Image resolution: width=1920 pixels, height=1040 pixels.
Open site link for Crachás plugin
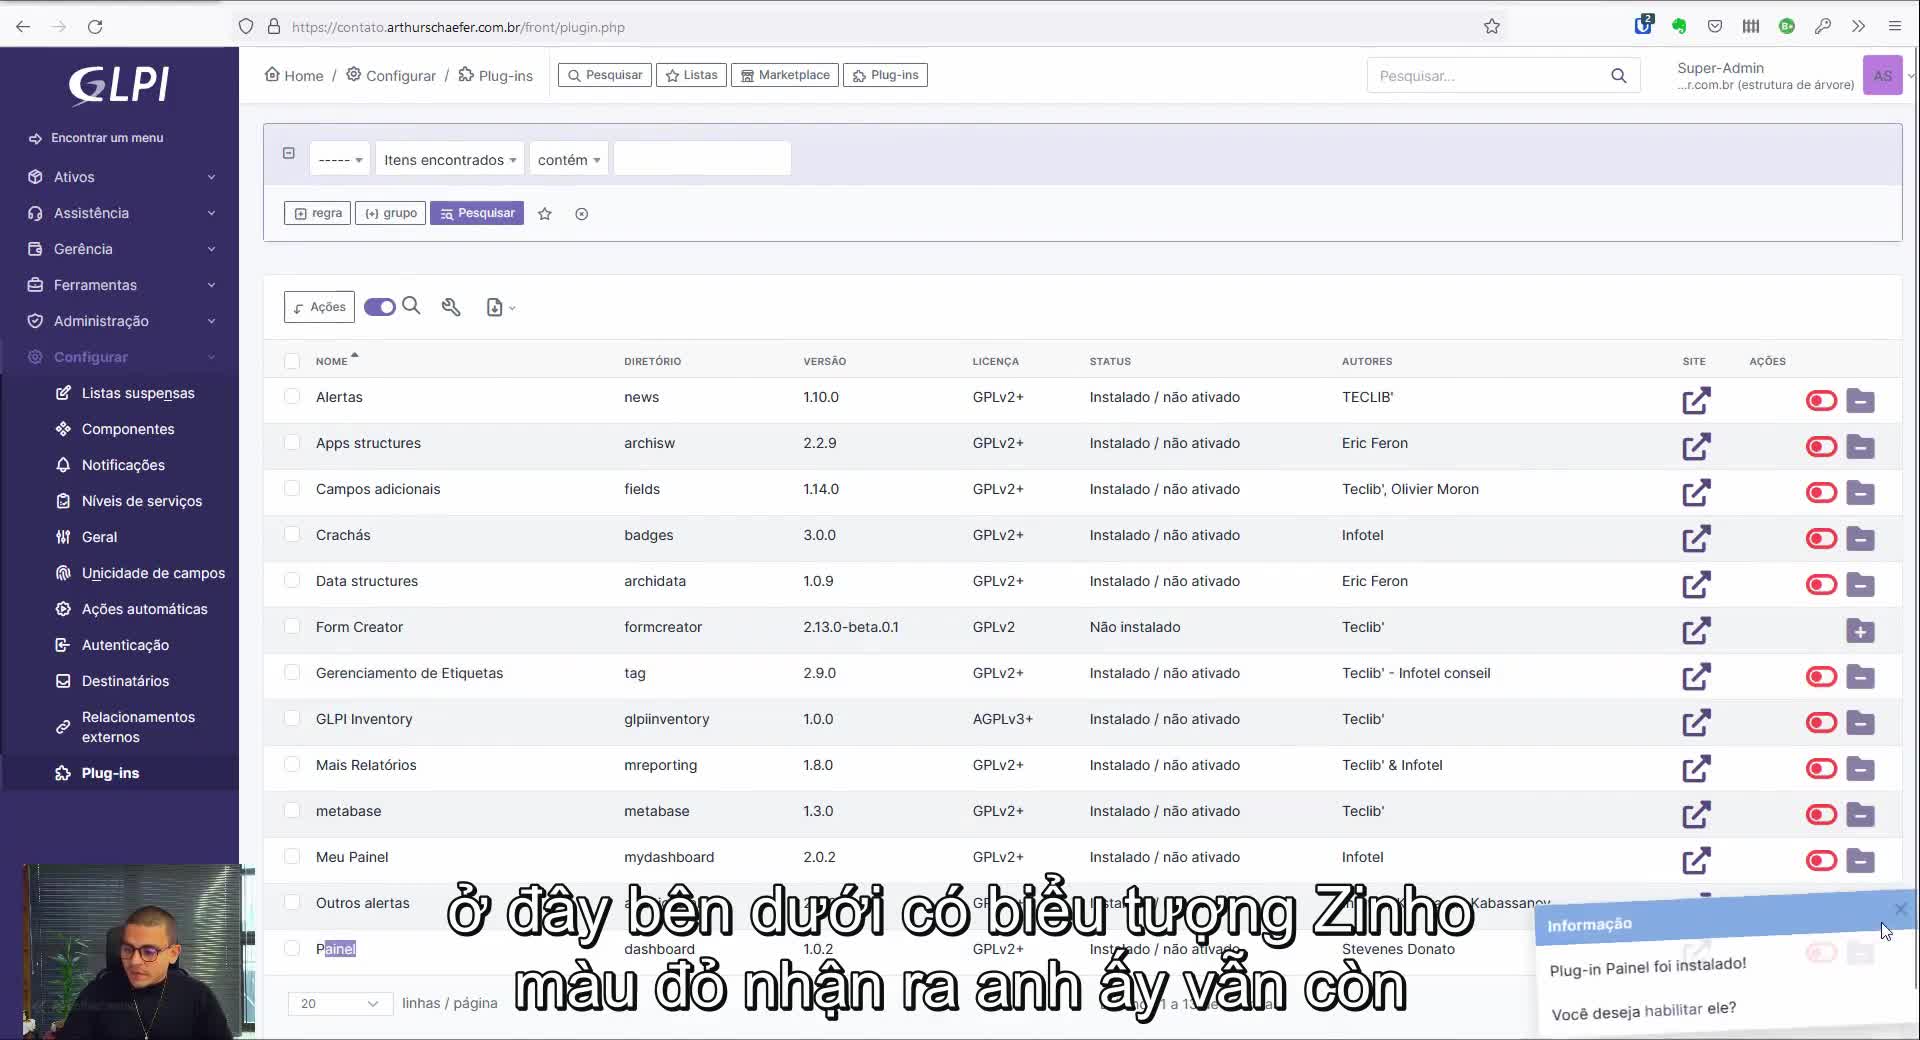tap(1696, 538)
